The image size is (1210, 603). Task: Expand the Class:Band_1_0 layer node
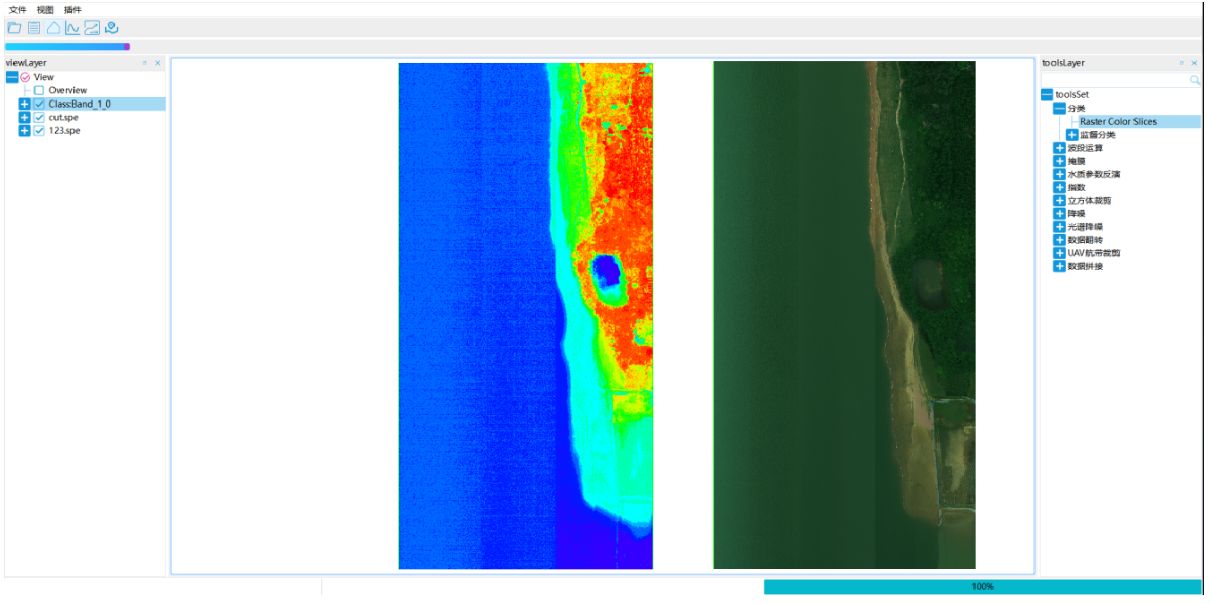click(25, 104)
